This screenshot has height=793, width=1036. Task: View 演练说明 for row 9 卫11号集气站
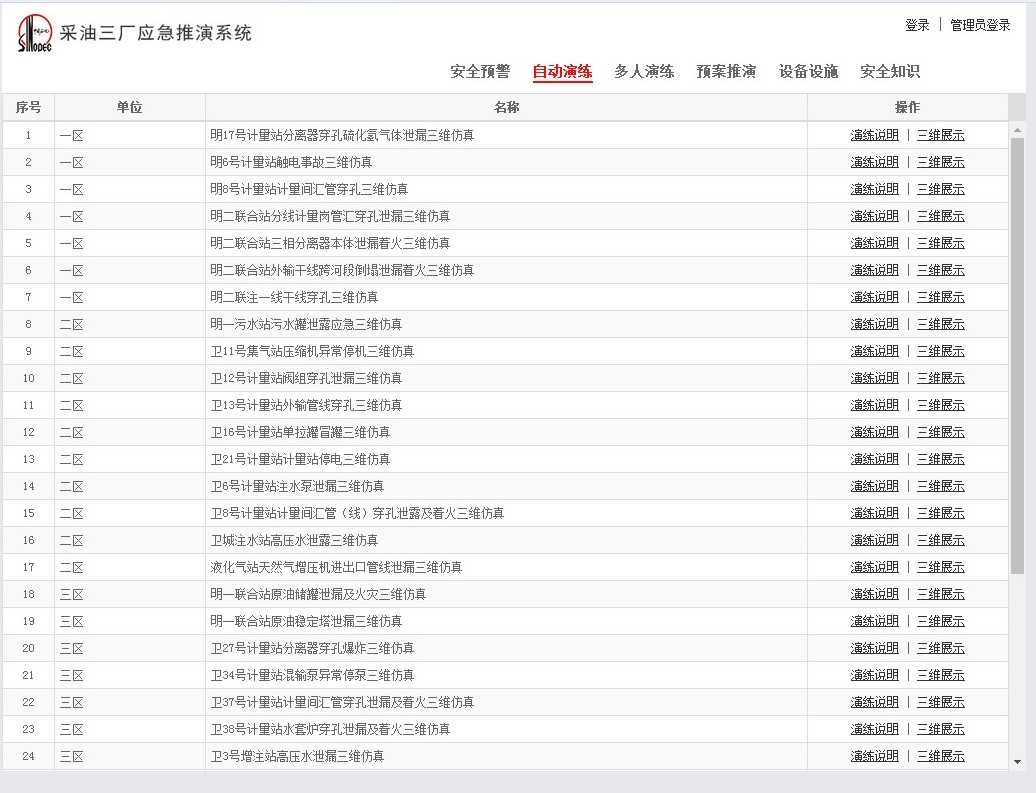point(874,351)
